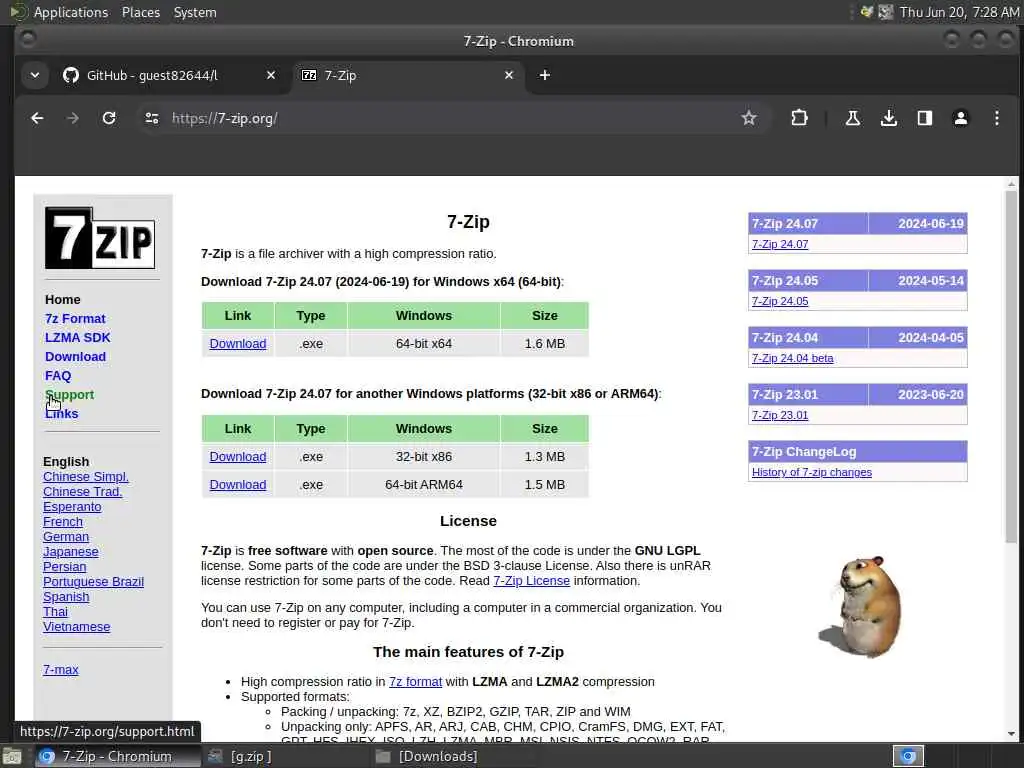This screenshot has width=1024, height=768.
Task: Download the 64-bit ARM64 .exe
Action: tap(238, 485)
